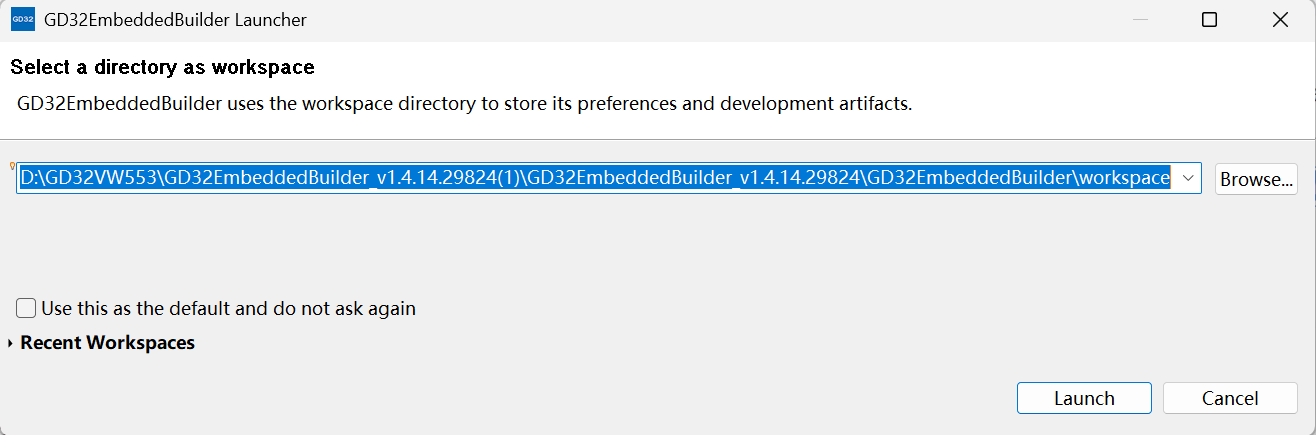This screenshot has height=435, width=1316.
Task: Expand Recent Workspaces using the triangle arrow
Action: (x=11, y=343)
